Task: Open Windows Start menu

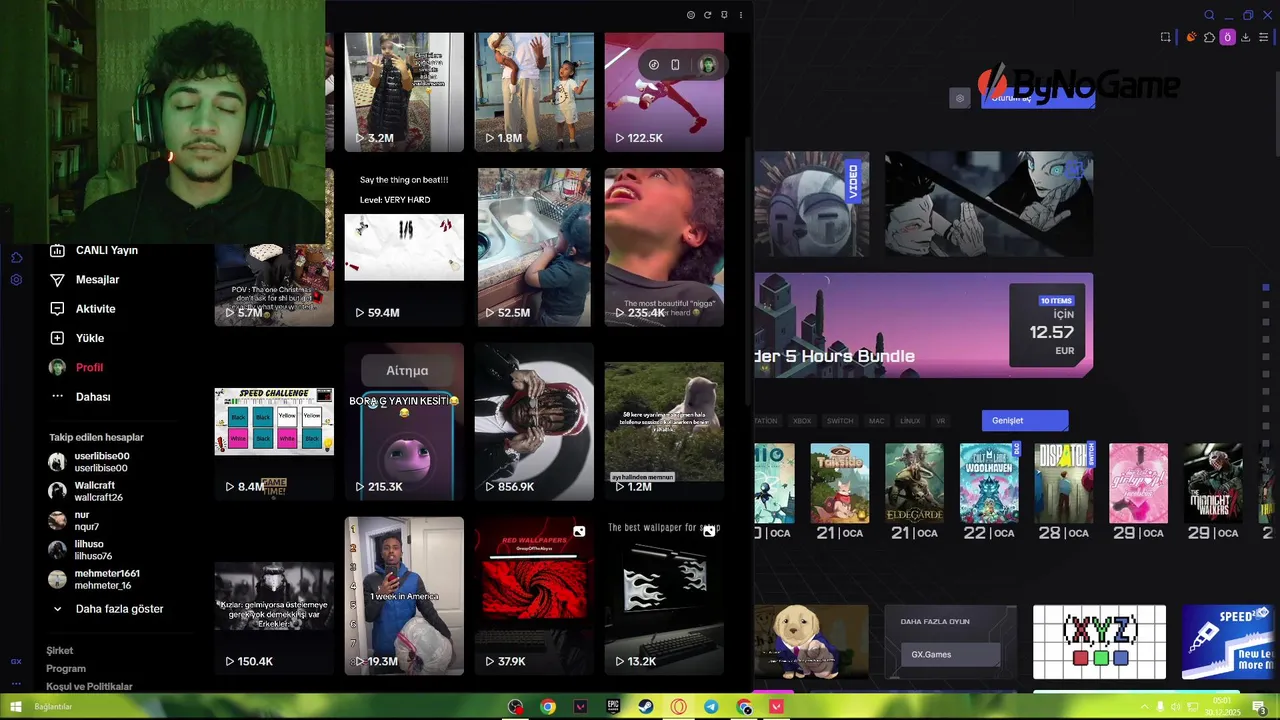Action: pyautogui.click(x=15, y=707)
